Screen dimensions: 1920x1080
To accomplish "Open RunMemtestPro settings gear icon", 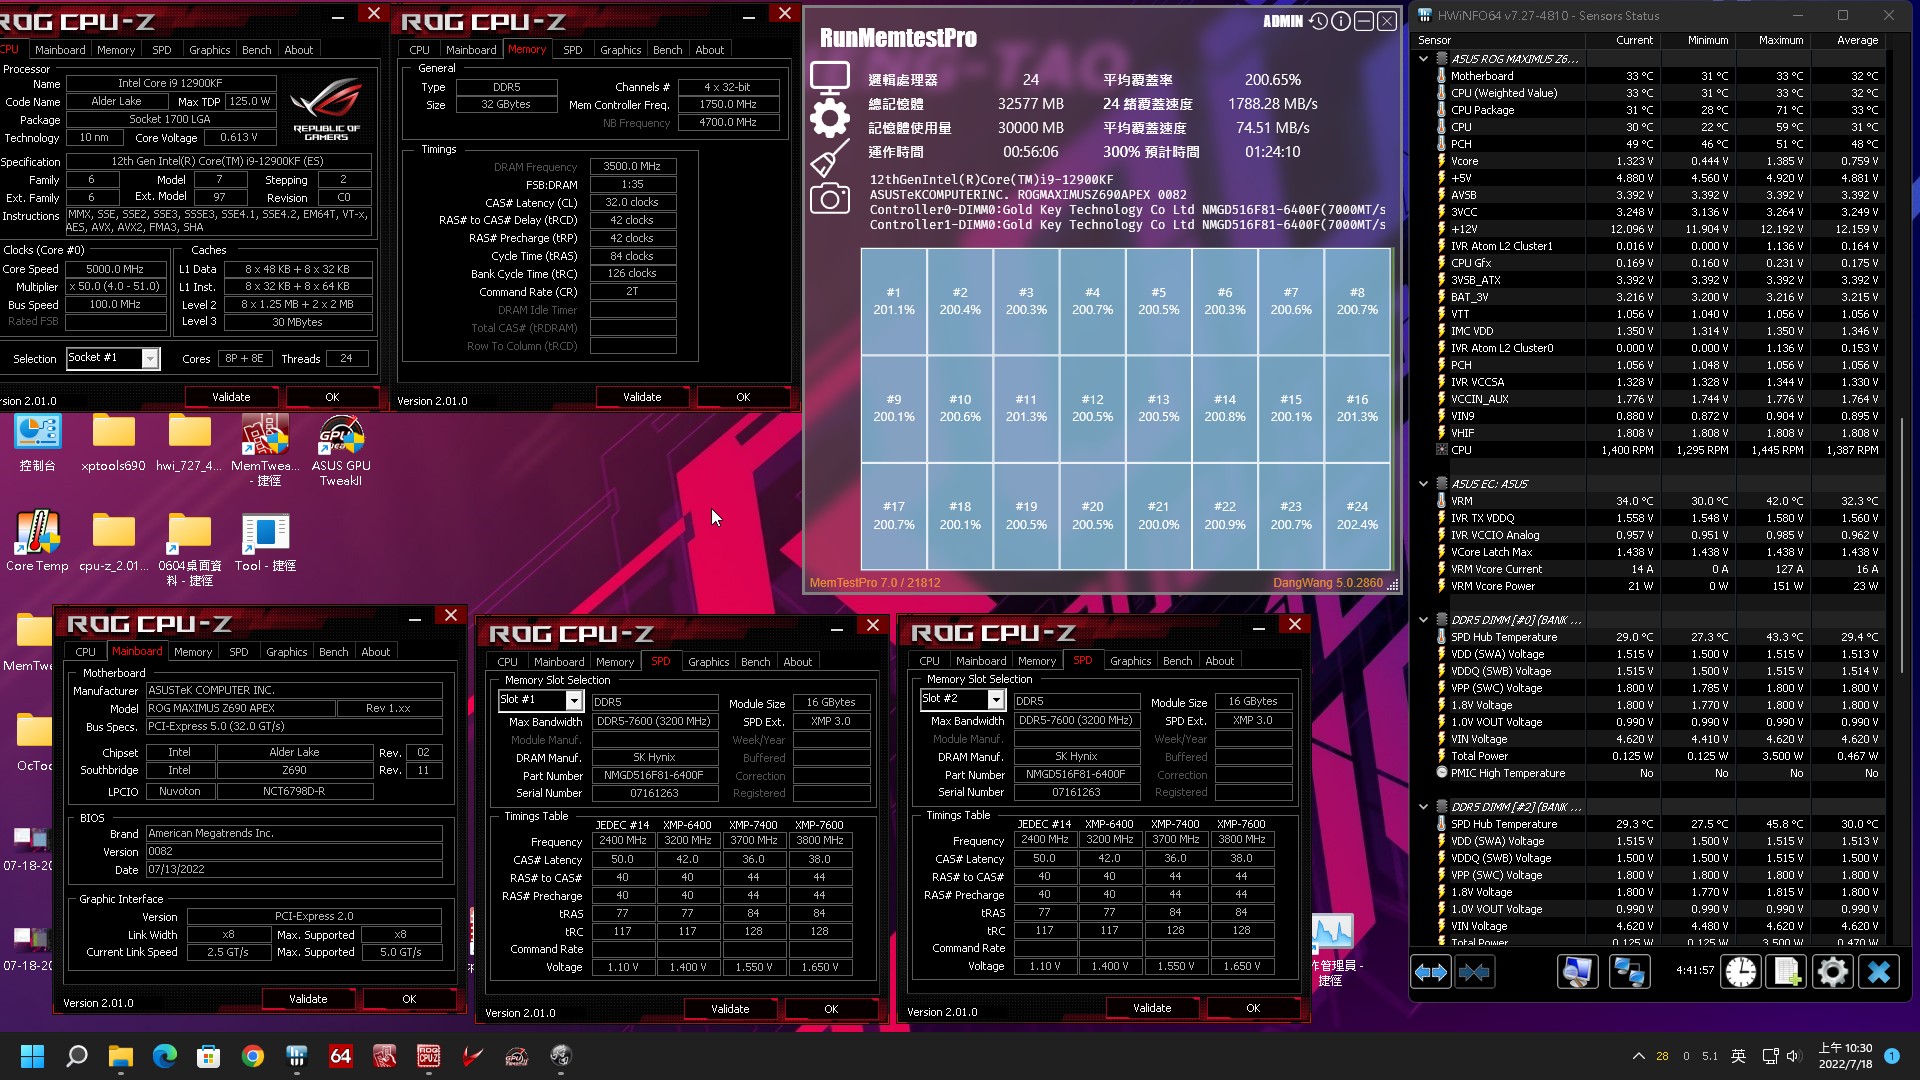I will click(830, 118).
